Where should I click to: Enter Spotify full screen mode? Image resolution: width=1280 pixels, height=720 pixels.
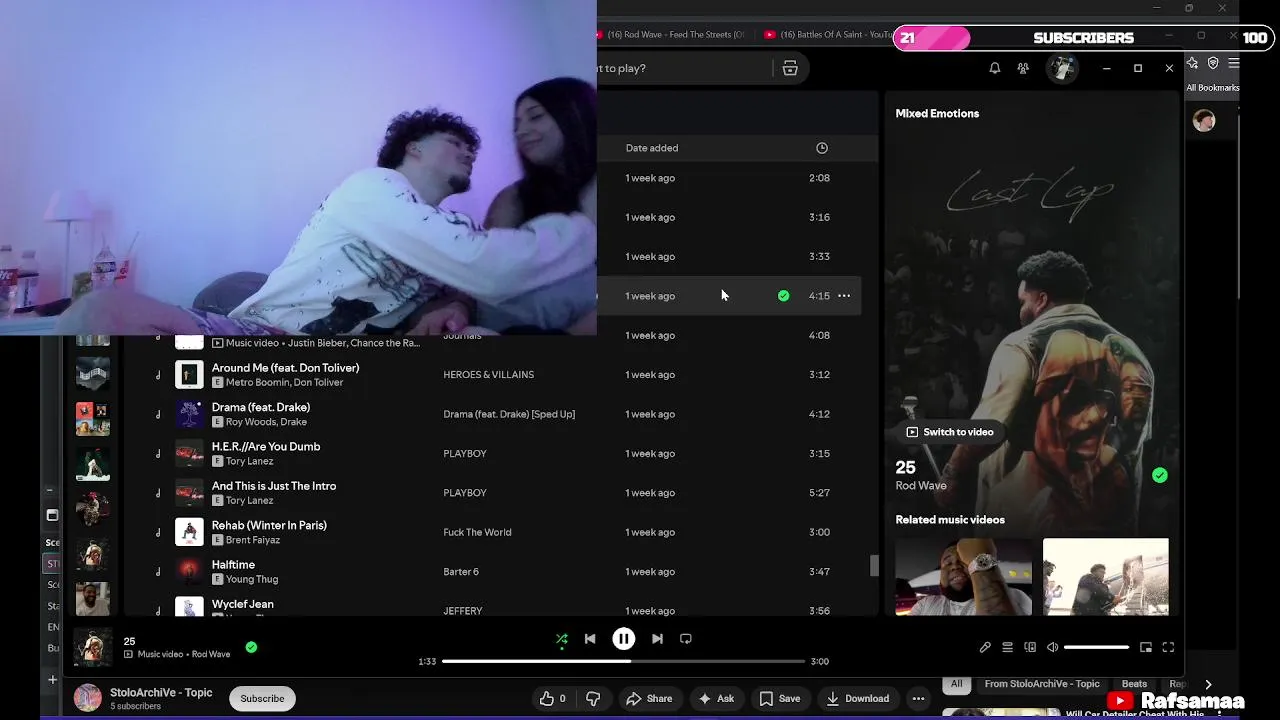click(1168, 648)
